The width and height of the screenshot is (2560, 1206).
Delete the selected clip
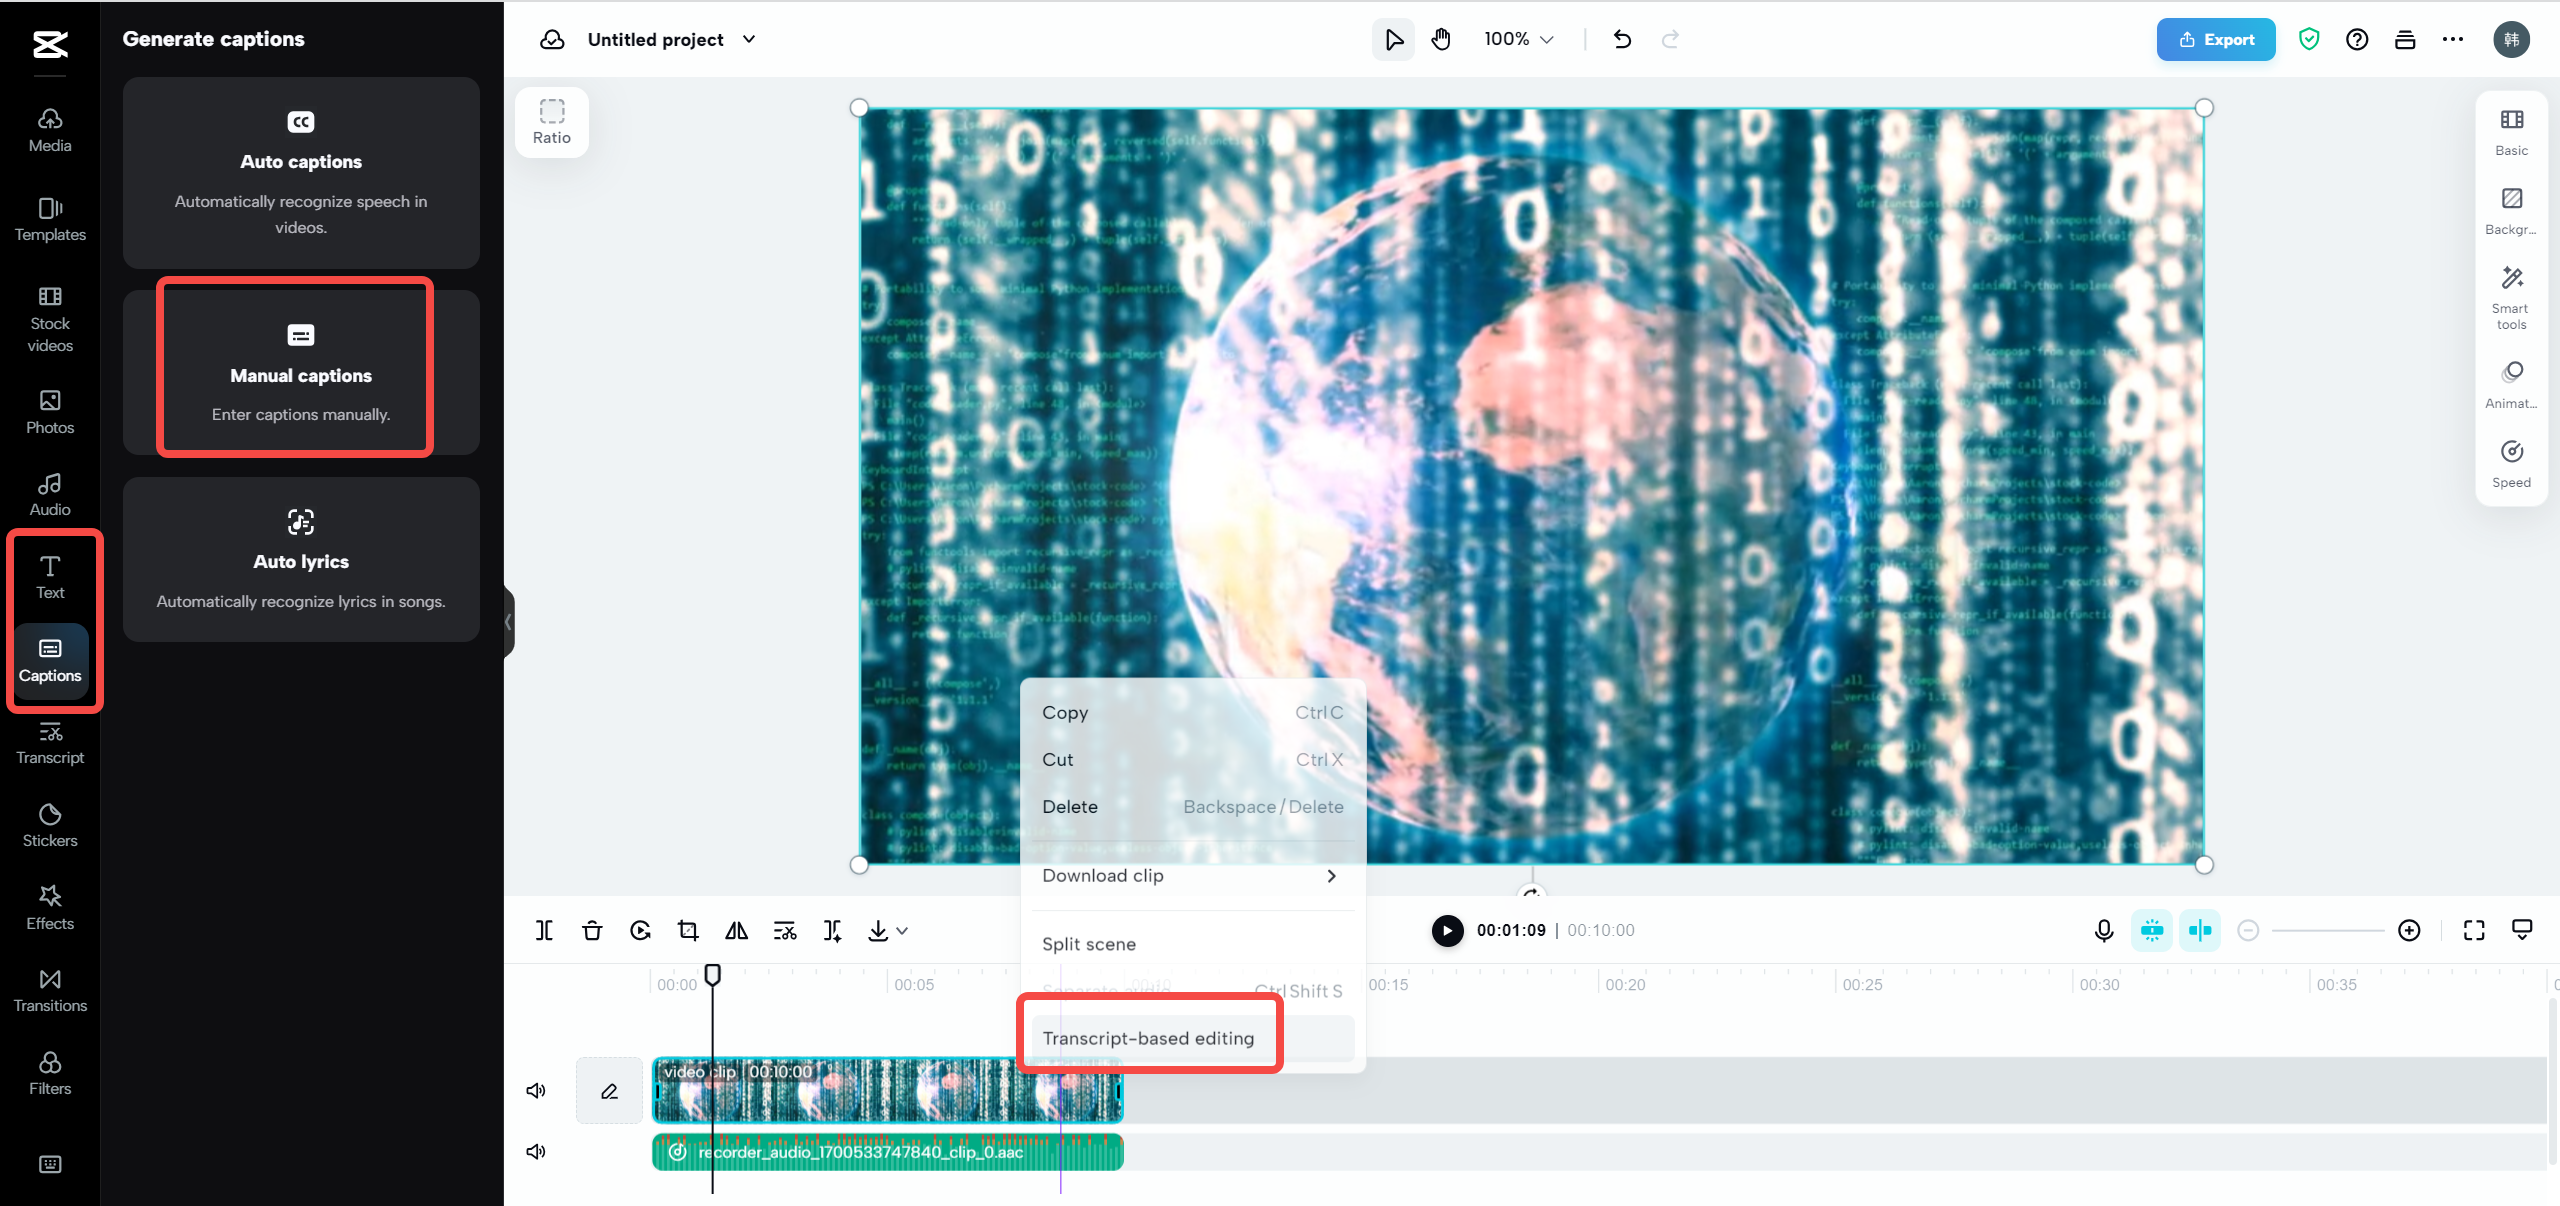point(591,930)
